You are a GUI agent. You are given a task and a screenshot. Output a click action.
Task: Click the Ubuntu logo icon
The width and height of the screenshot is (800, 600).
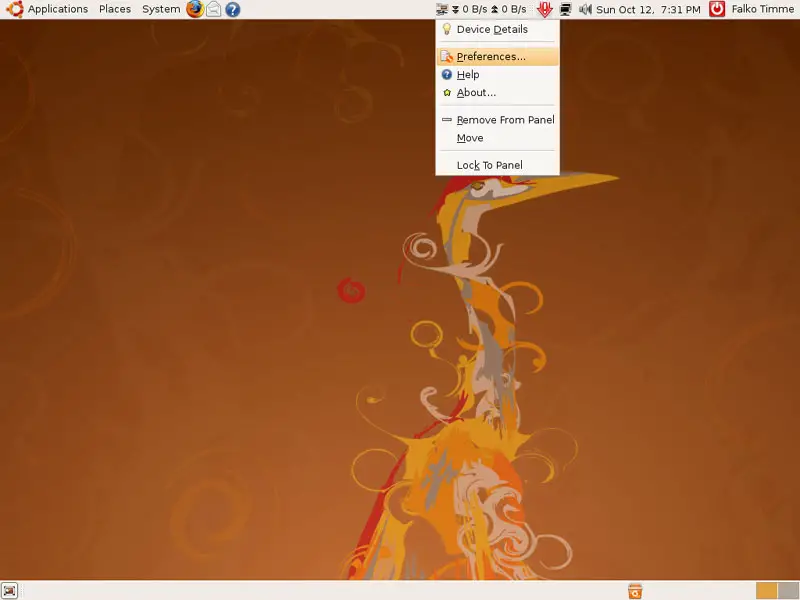[14, 9]
